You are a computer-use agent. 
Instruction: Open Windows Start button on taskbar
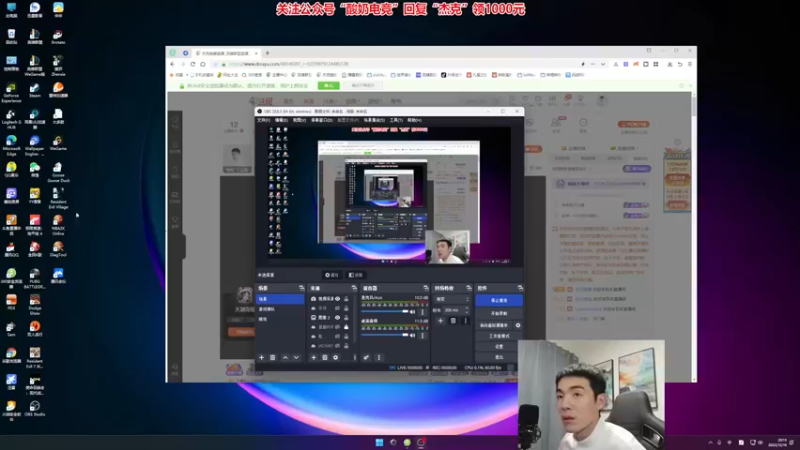pos(379,442)
